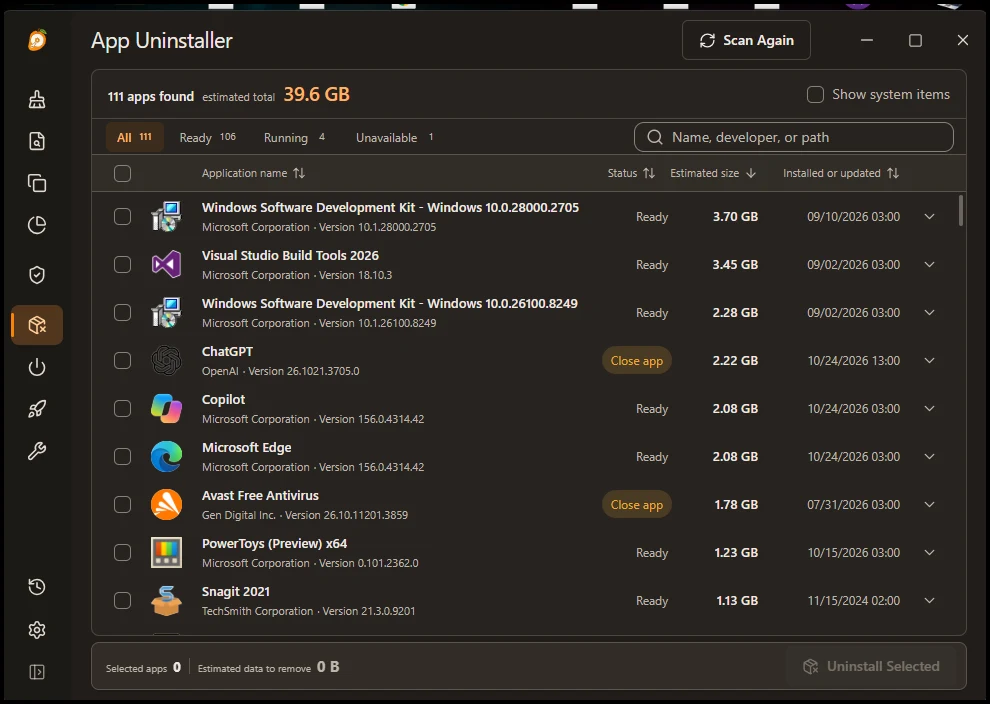This screenshot has height=704, width=990.
Task: Open the shield protection icon in the sidebar
Action: 37,275
